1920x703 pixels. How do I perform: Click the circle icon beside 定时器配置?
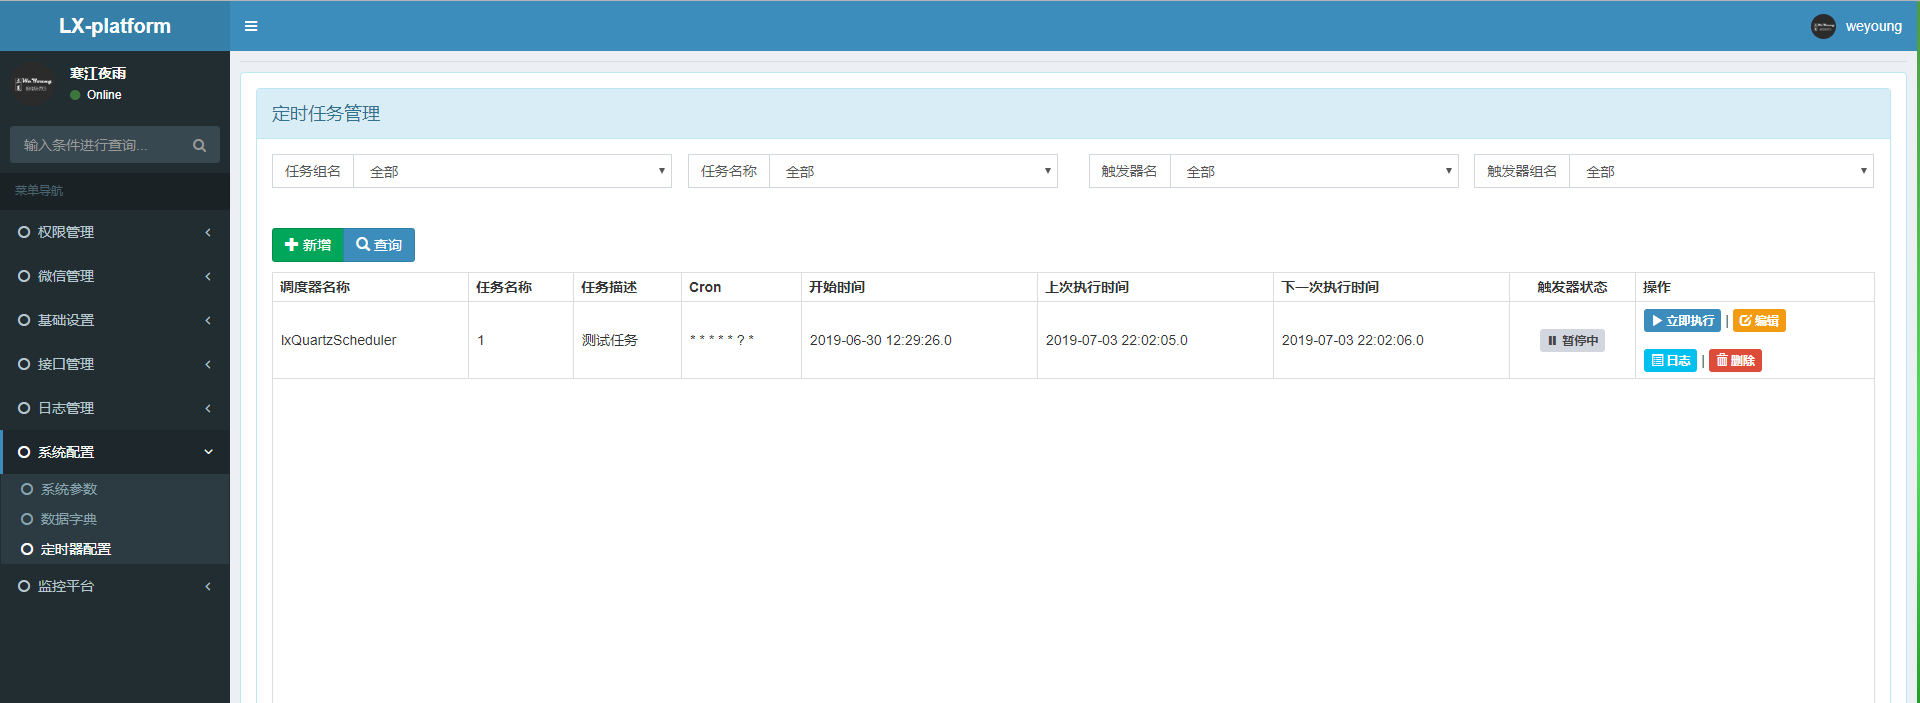pos(27,549)
